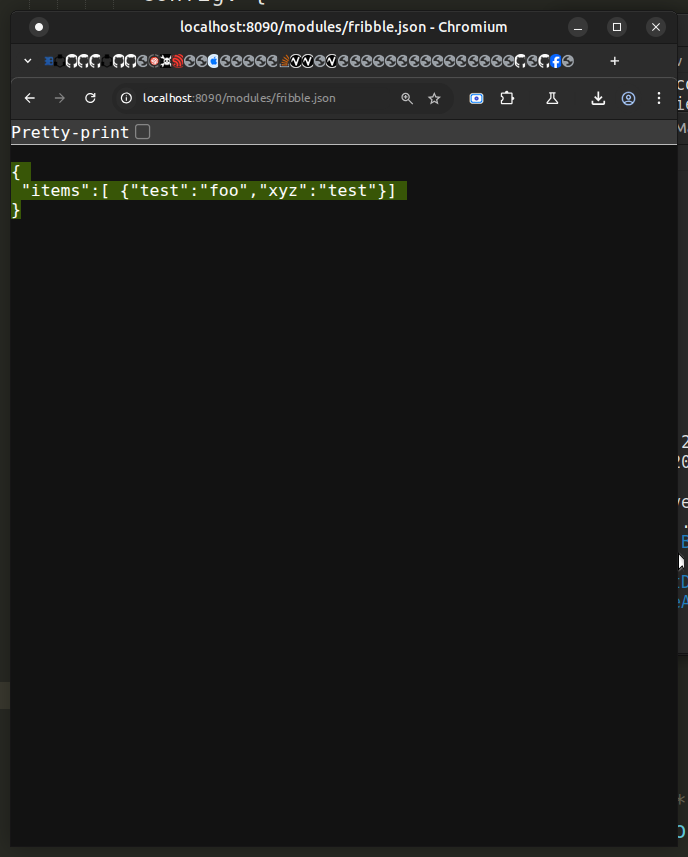688x857 pixels.
Task: Open the three-dot Chromium menu
Action: [658, 98]
